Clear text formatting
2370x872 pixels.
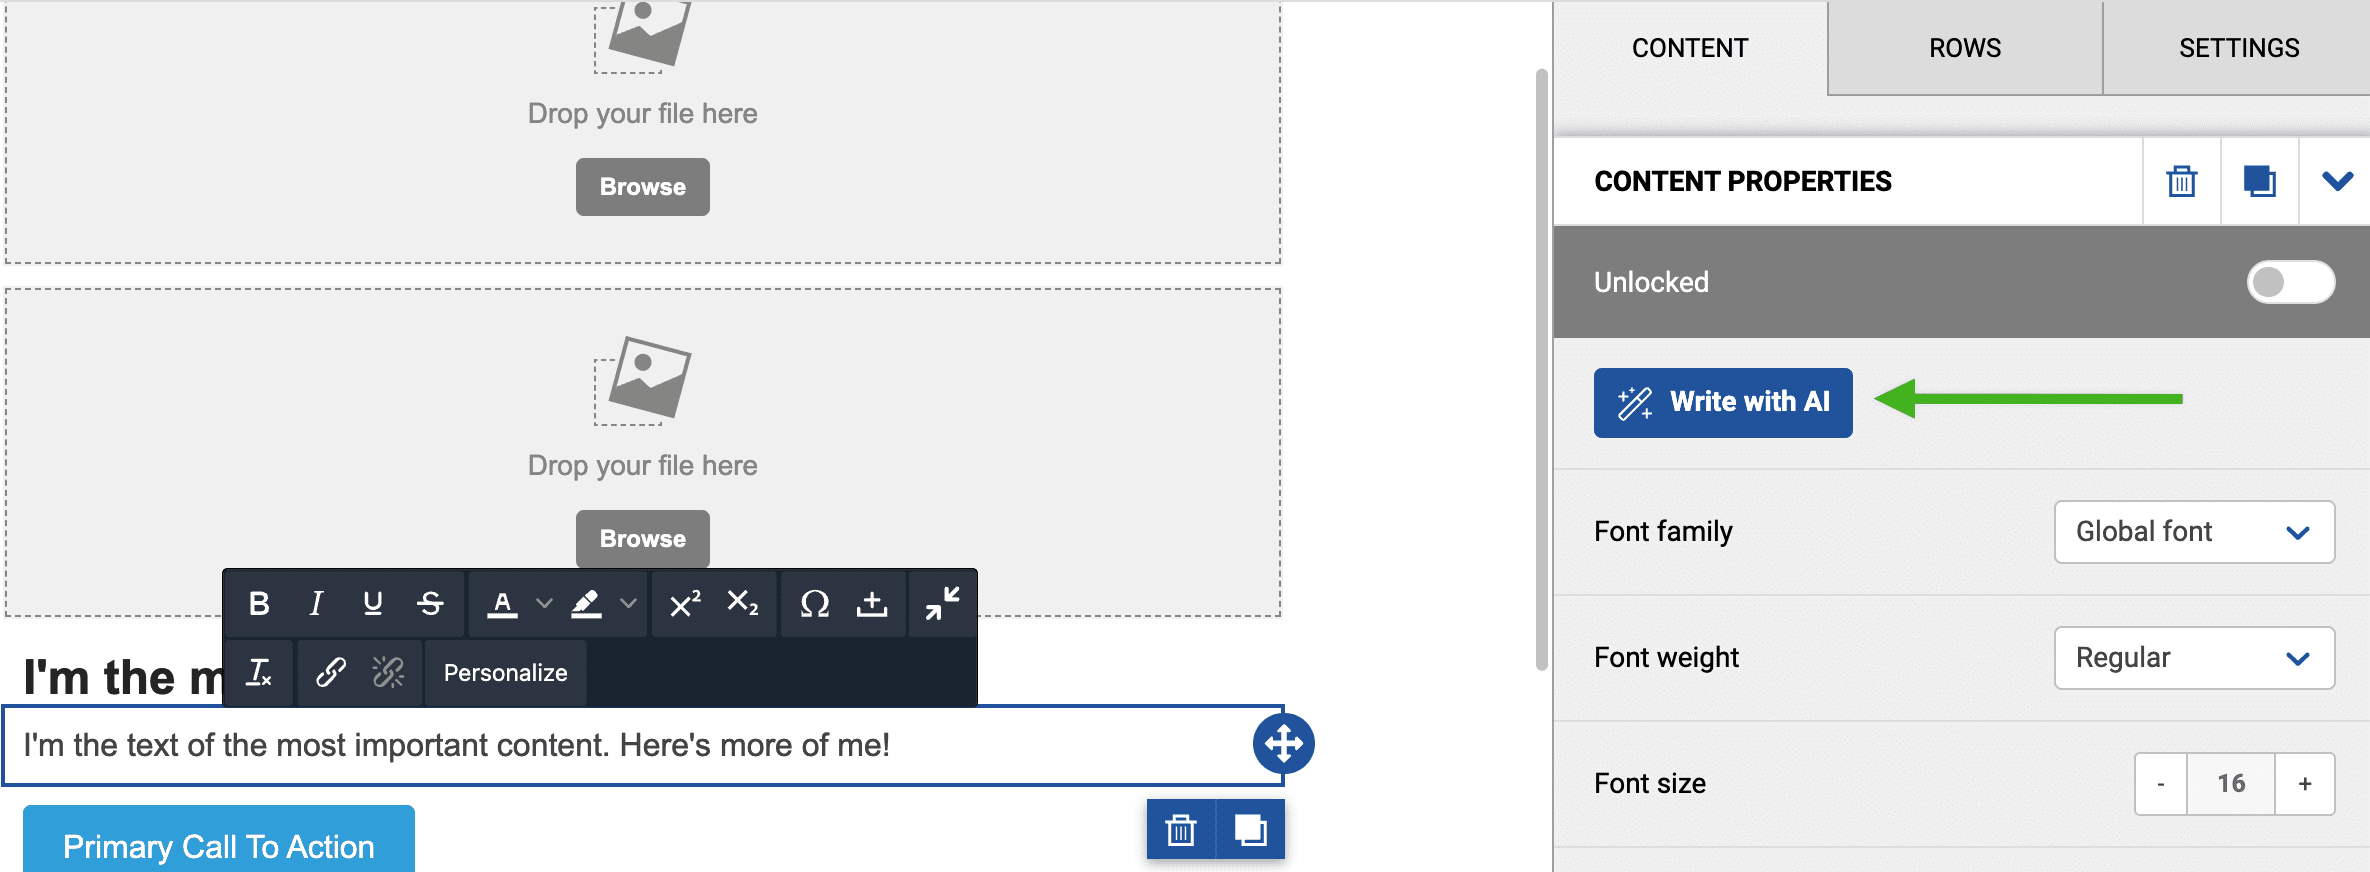point(259,672)
